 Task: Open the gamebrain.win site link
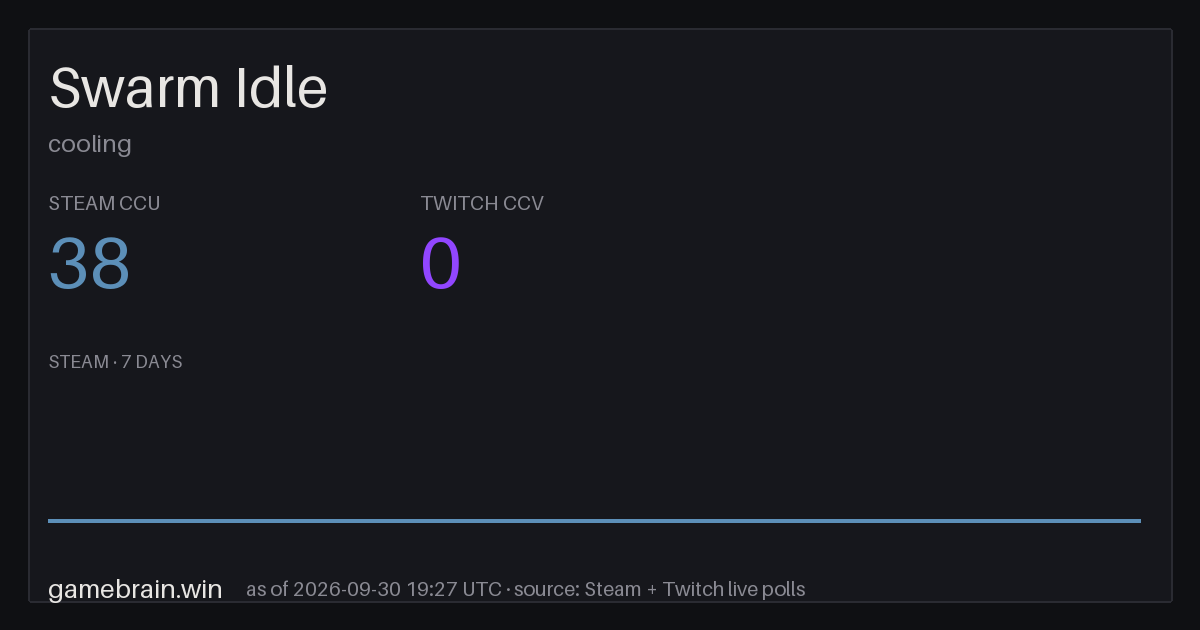(x=135, y=589)
